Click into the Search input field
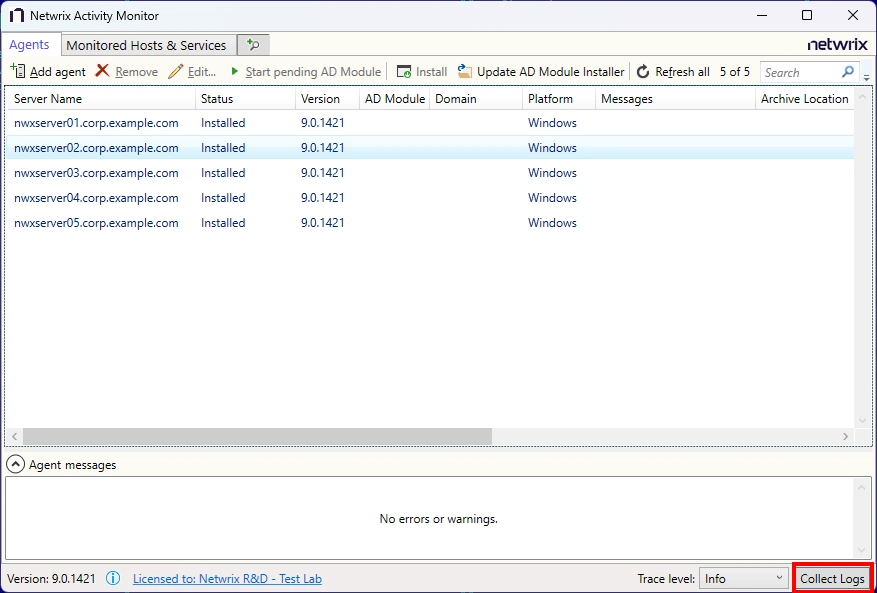Viewport: 877px width, 593px height. pyautogui.click(x=798, y=72)
